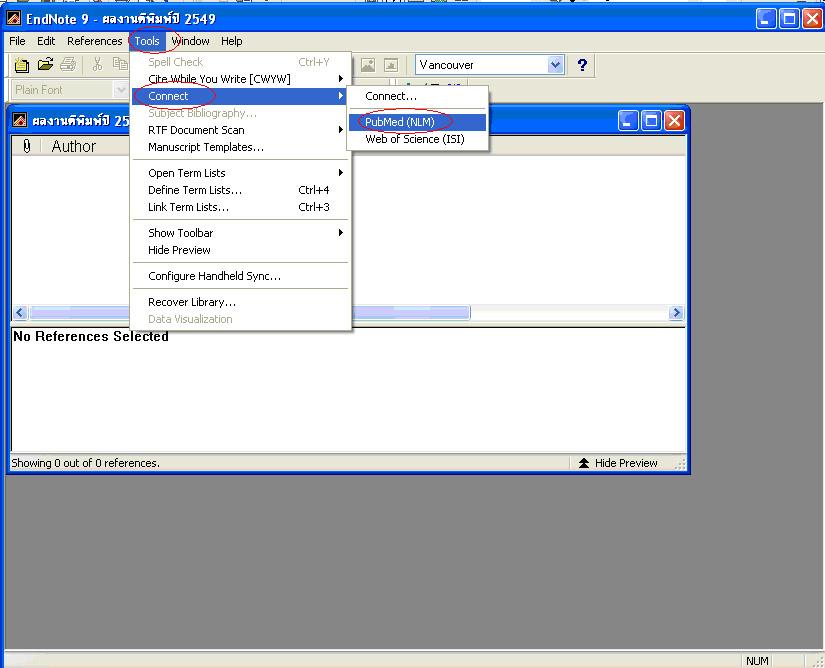Click the Cut scissors icon
Image resolution: width=825 pixels, height=668 pixels.
[97, 64]
